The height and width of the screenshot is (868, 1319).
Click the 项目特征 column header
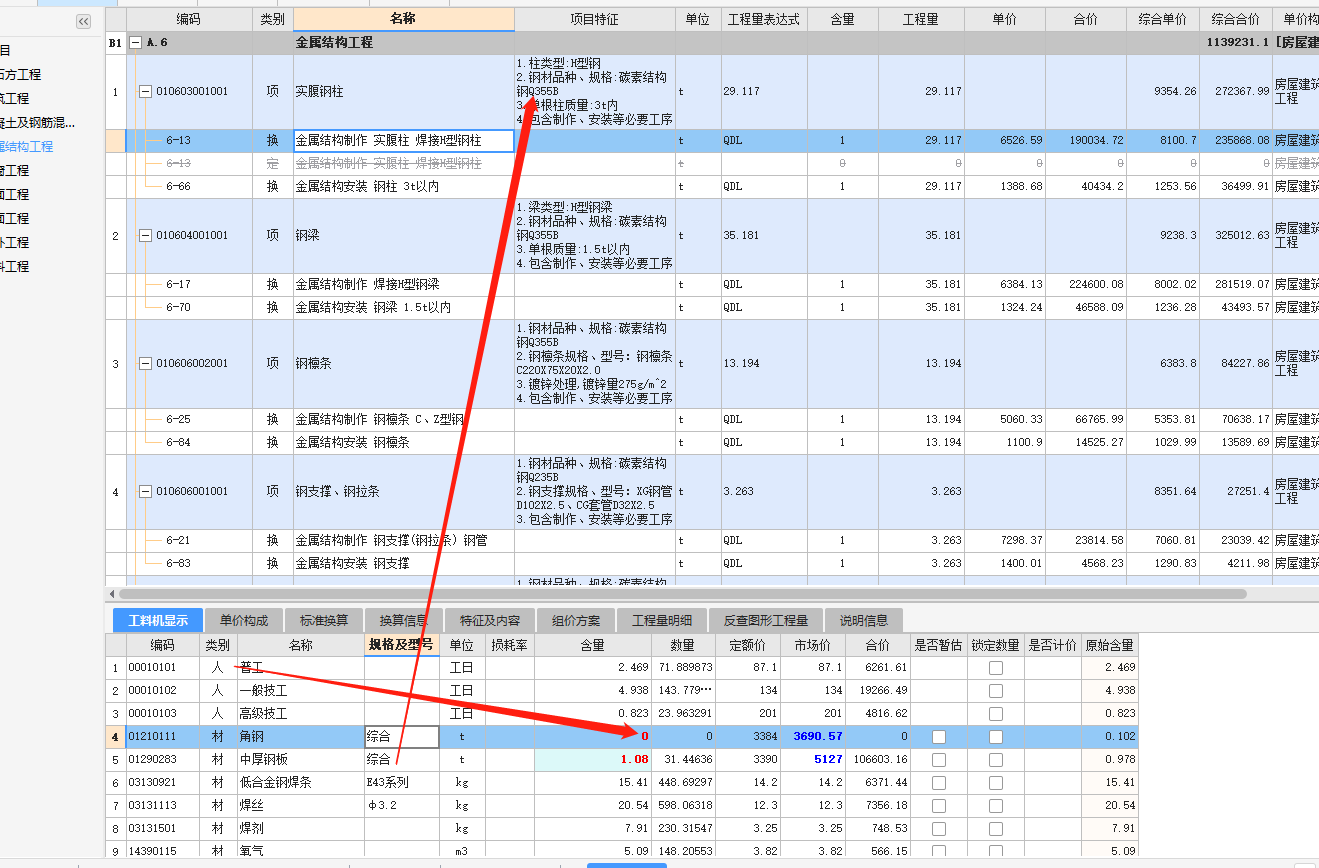click(x=595, y=20)
